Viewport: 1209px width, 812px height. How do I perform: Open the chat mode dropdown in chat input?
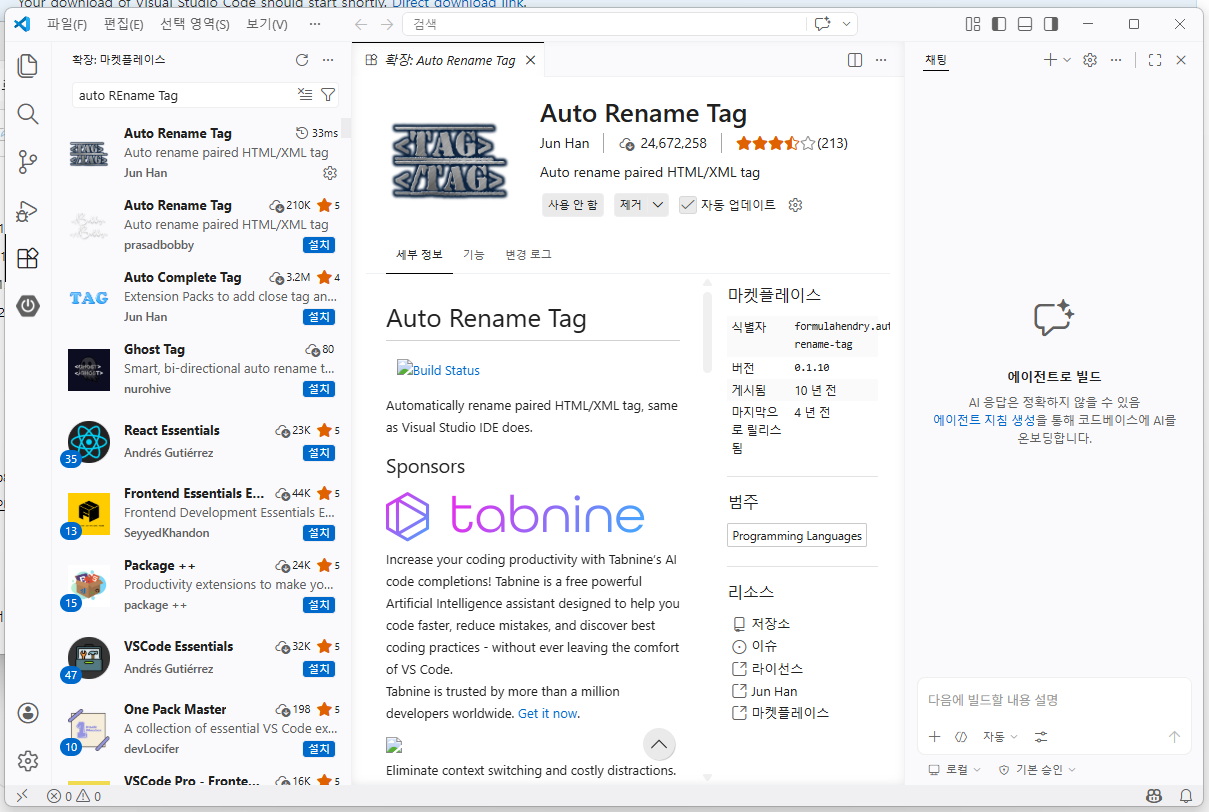coord(1000,737)
